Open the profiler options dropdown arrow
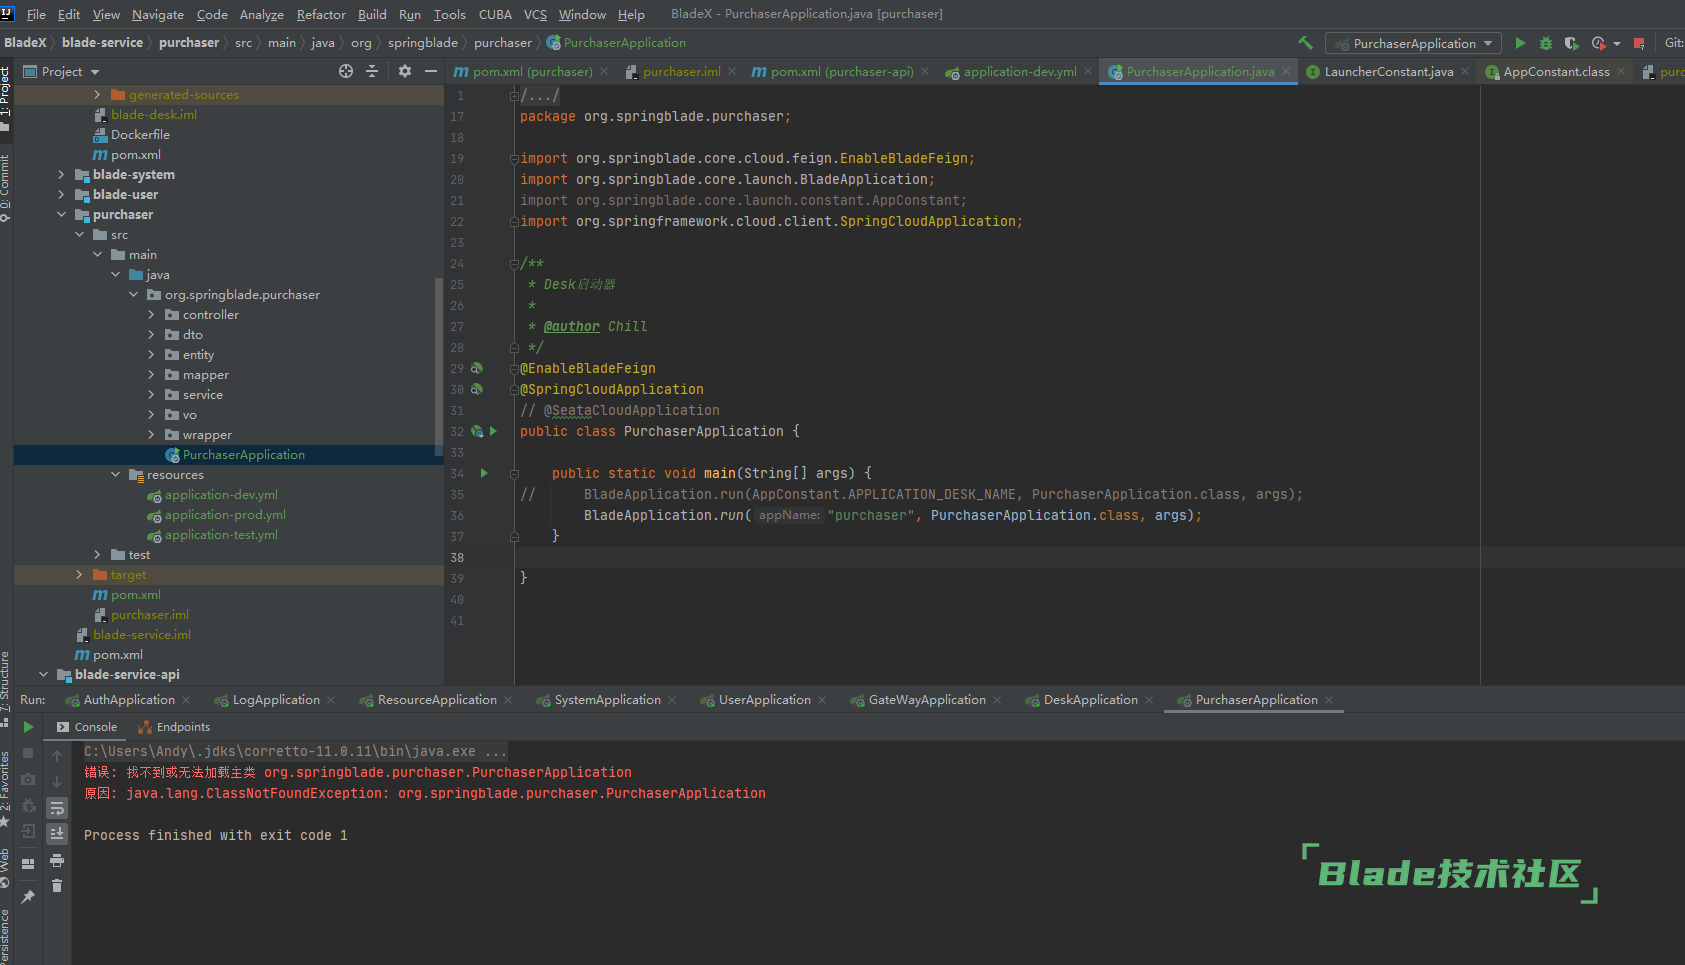This screenshot has height=965, width=1685. pos(1617,44)
